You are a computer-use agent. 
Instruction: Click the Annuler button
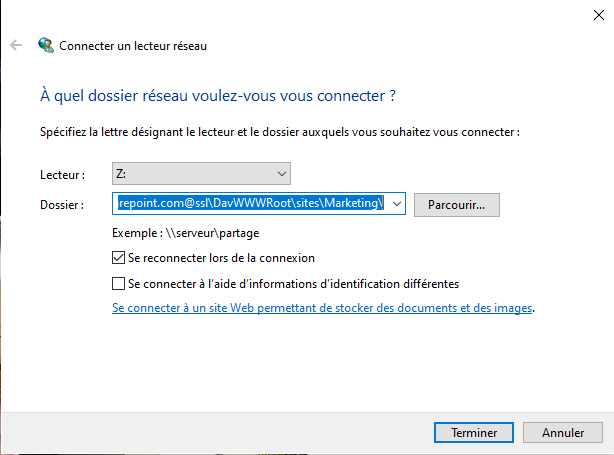point(563,433)
